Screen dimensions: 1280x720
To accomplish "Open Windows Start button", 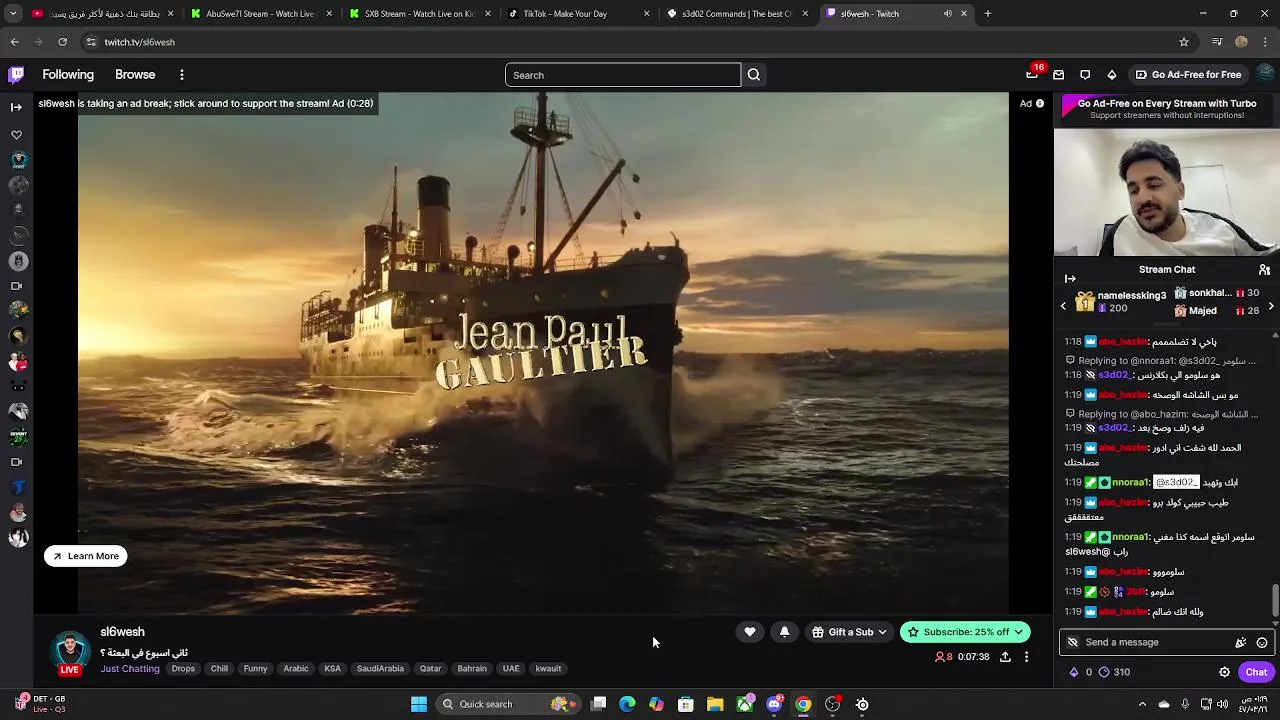I will (419, 704).
